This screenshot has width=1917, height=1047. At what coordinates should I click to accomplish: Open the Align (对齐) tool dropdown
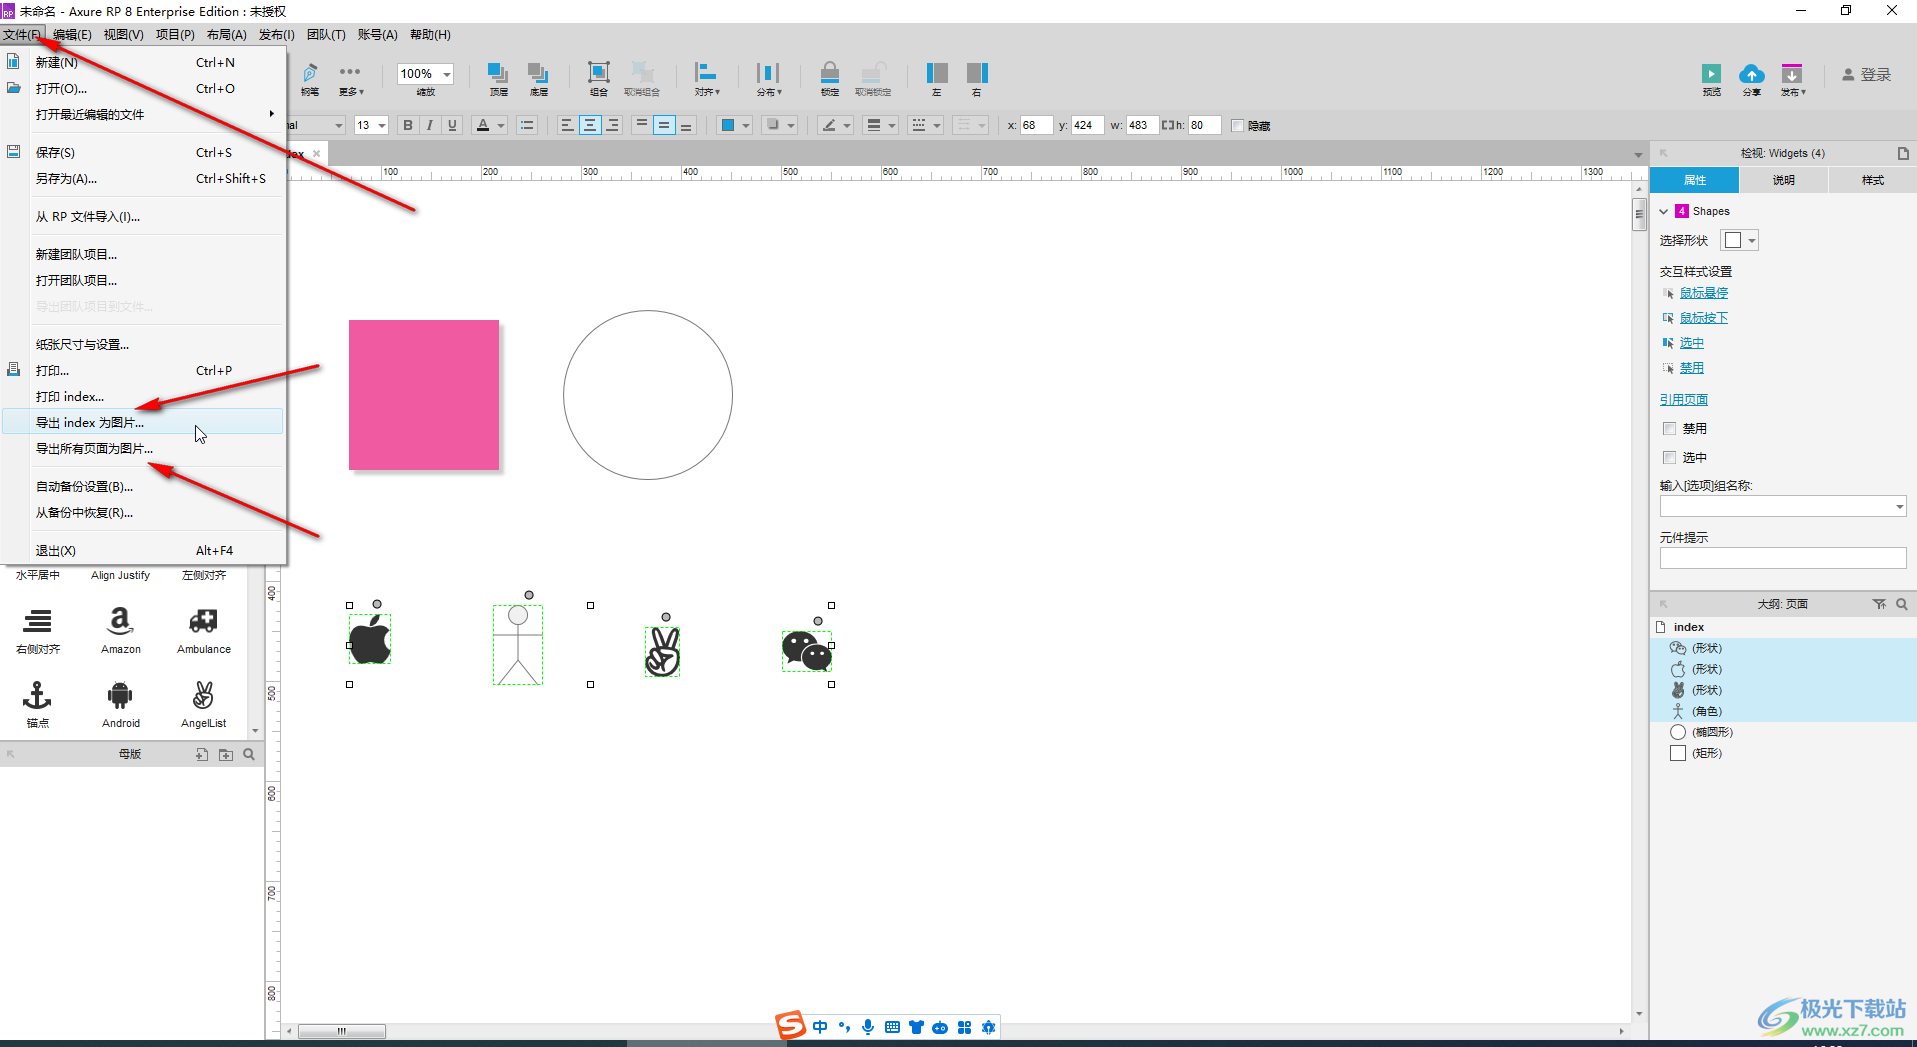tap(707, 78)
